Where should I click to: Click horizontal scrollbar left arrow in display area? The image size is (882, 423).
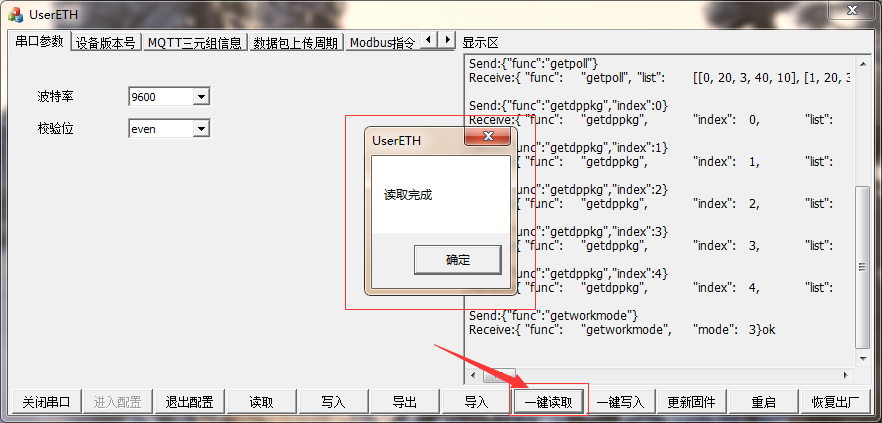(473, 375)
